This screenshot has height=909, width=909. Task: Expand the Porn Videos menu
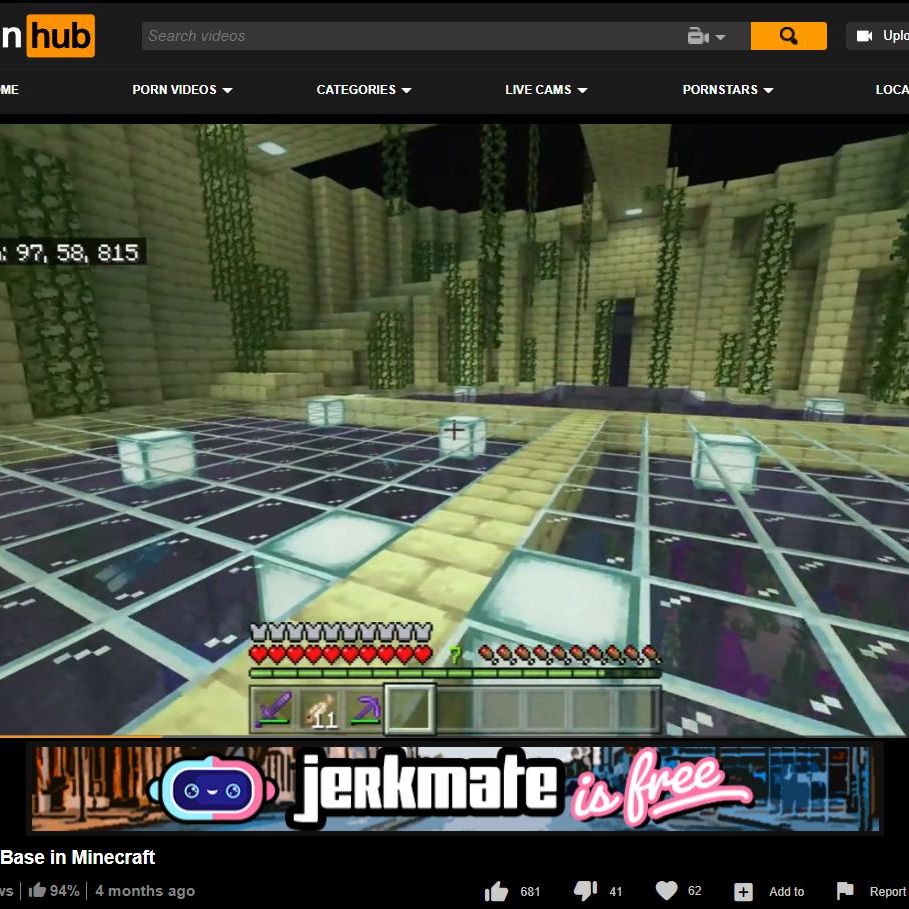pos(182,89)
